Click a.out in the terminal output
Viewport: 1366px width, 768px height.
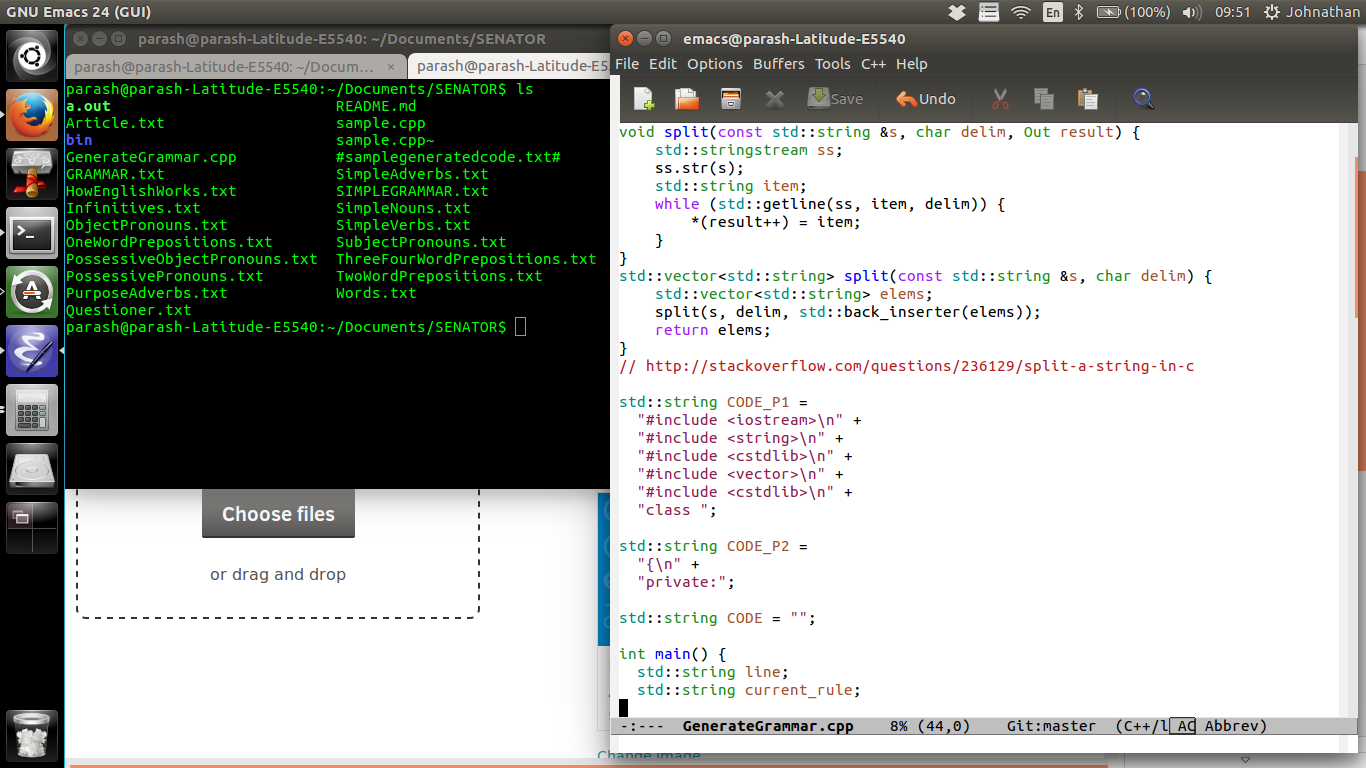click(88, 106)
